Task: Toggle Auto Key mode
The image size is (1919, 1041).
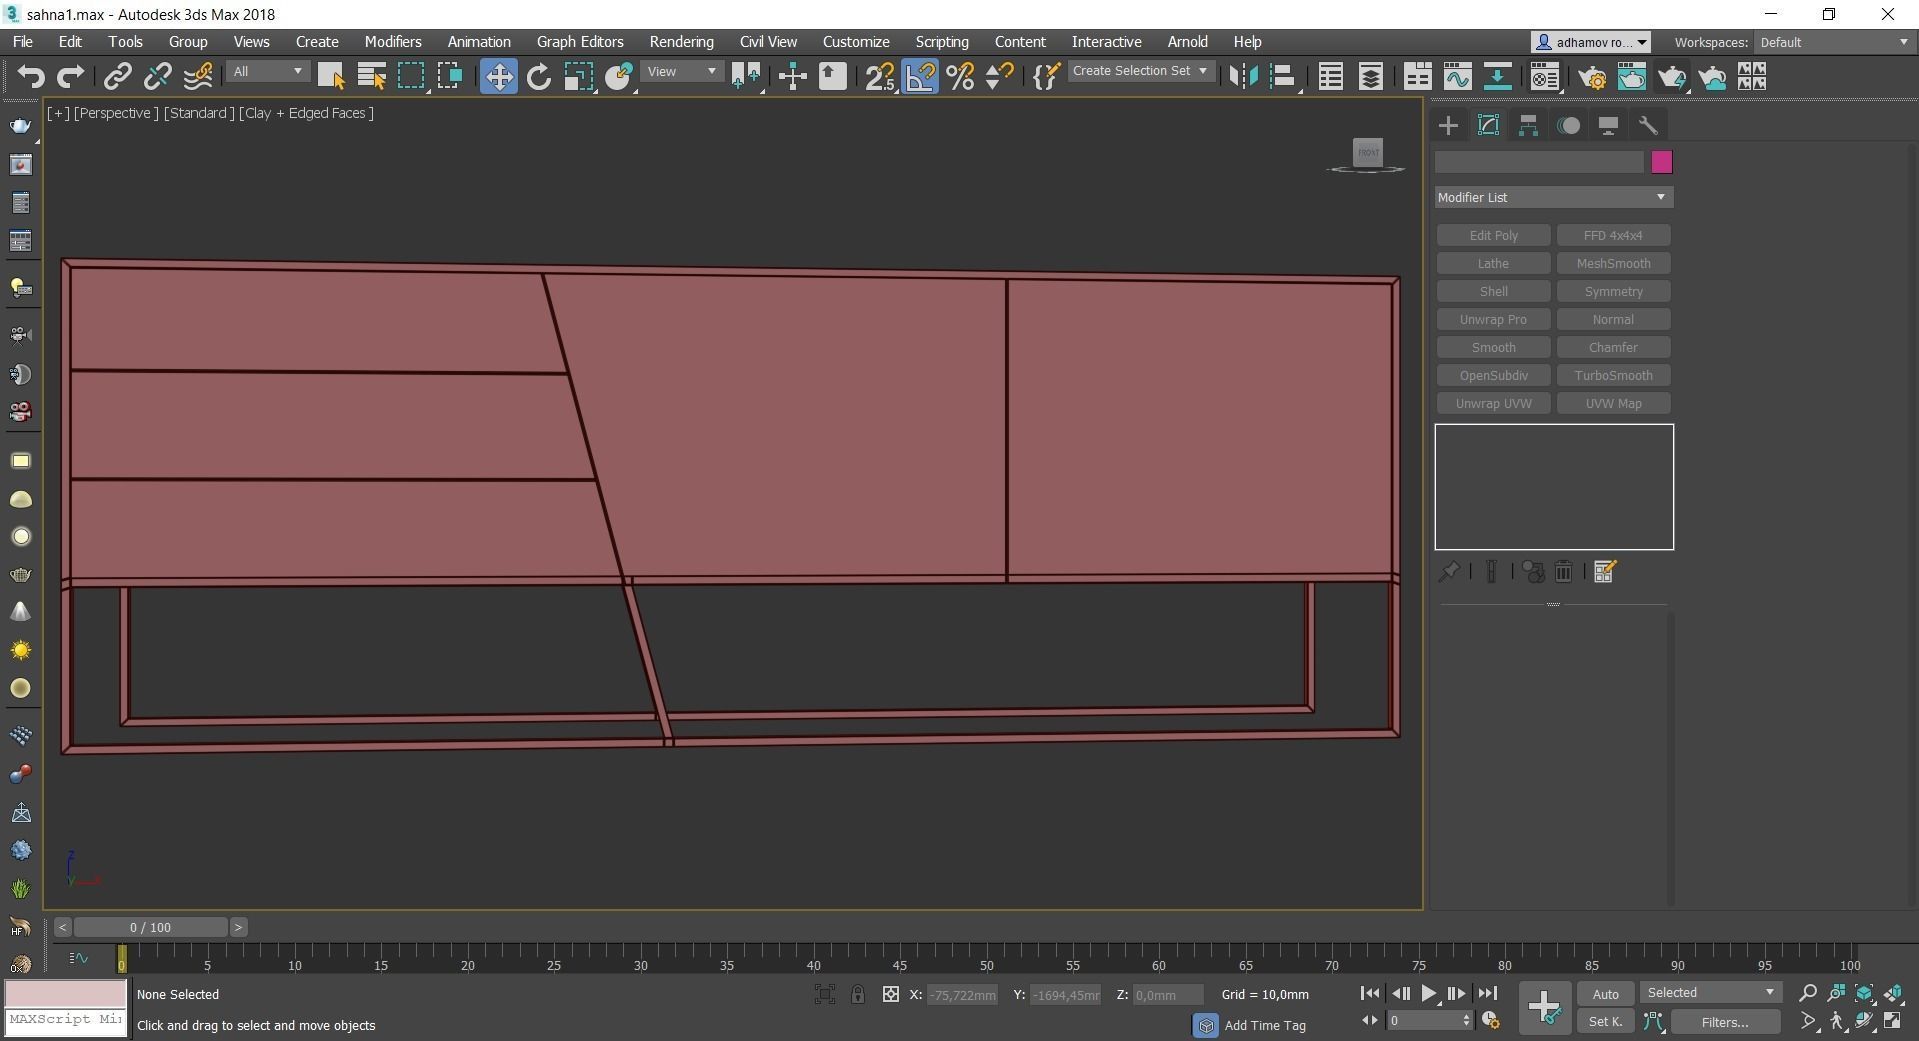Action: (x=1606, y=994)
